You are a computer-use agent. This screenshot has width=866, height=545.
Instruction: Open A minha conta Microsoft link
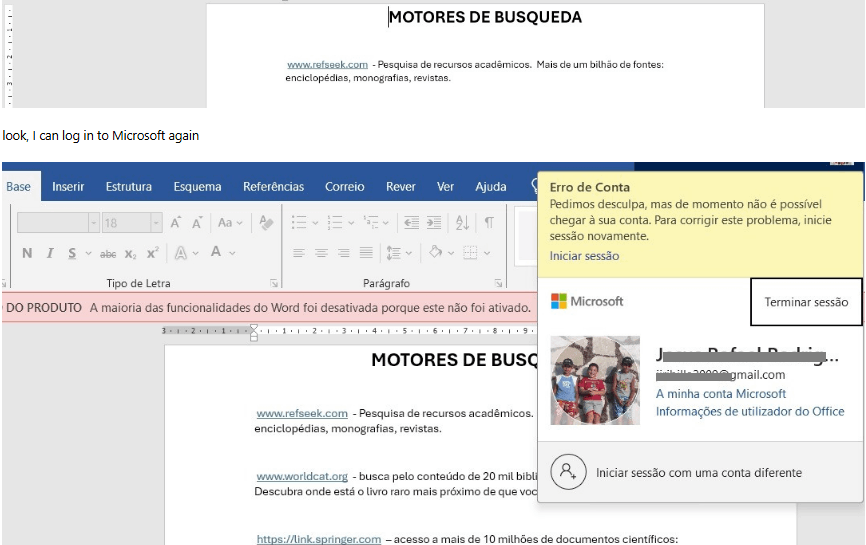coord(721,394)
